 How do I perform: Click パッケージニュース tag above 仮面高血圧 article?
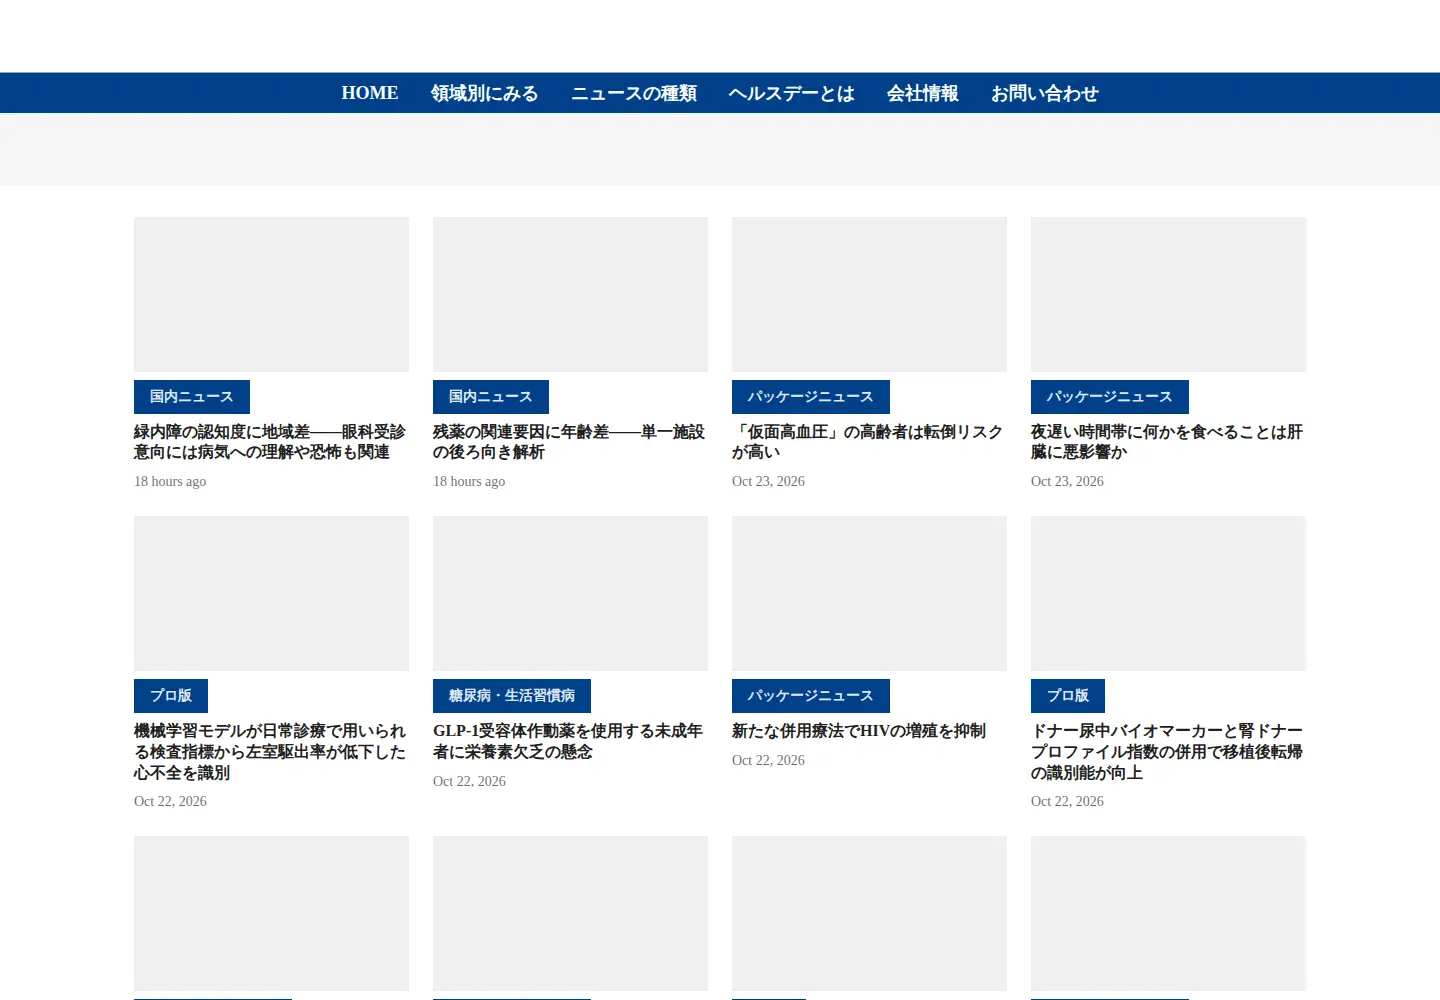point(811,397)
